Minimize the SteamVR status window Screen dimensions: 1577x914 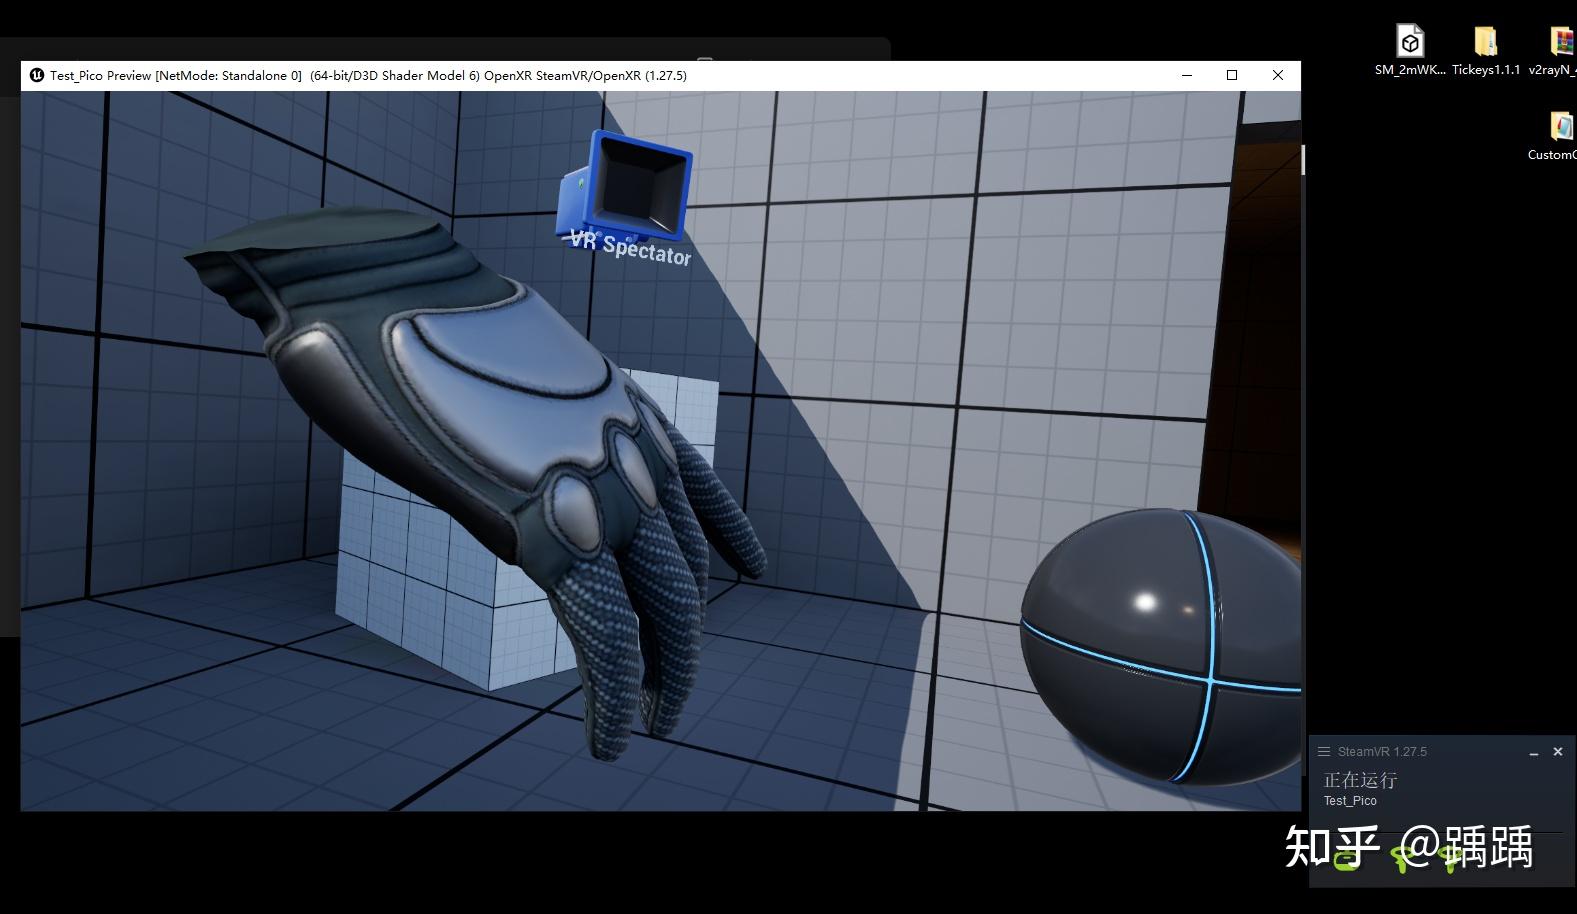[1533, 753]
